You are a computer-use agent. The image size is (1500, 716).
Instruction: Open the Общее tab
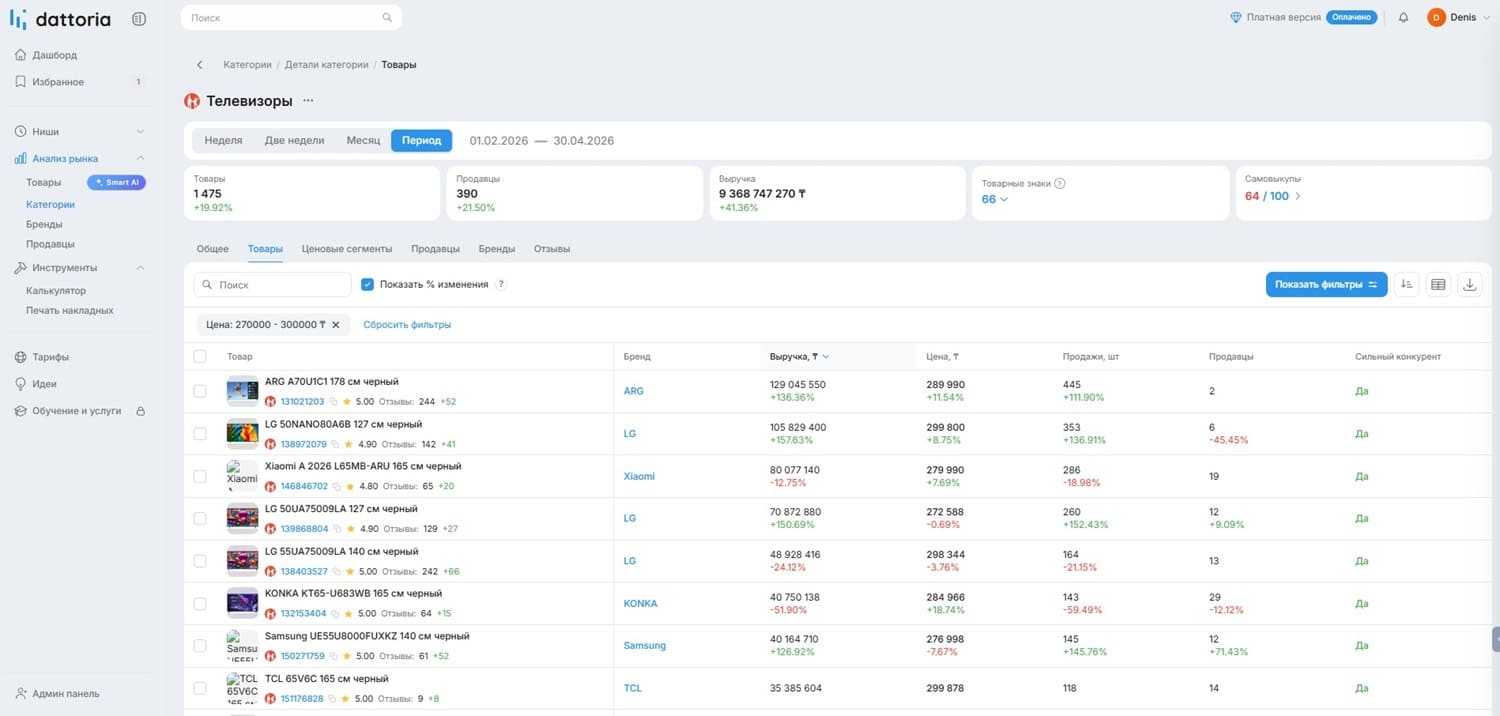(x=213, y=249)
